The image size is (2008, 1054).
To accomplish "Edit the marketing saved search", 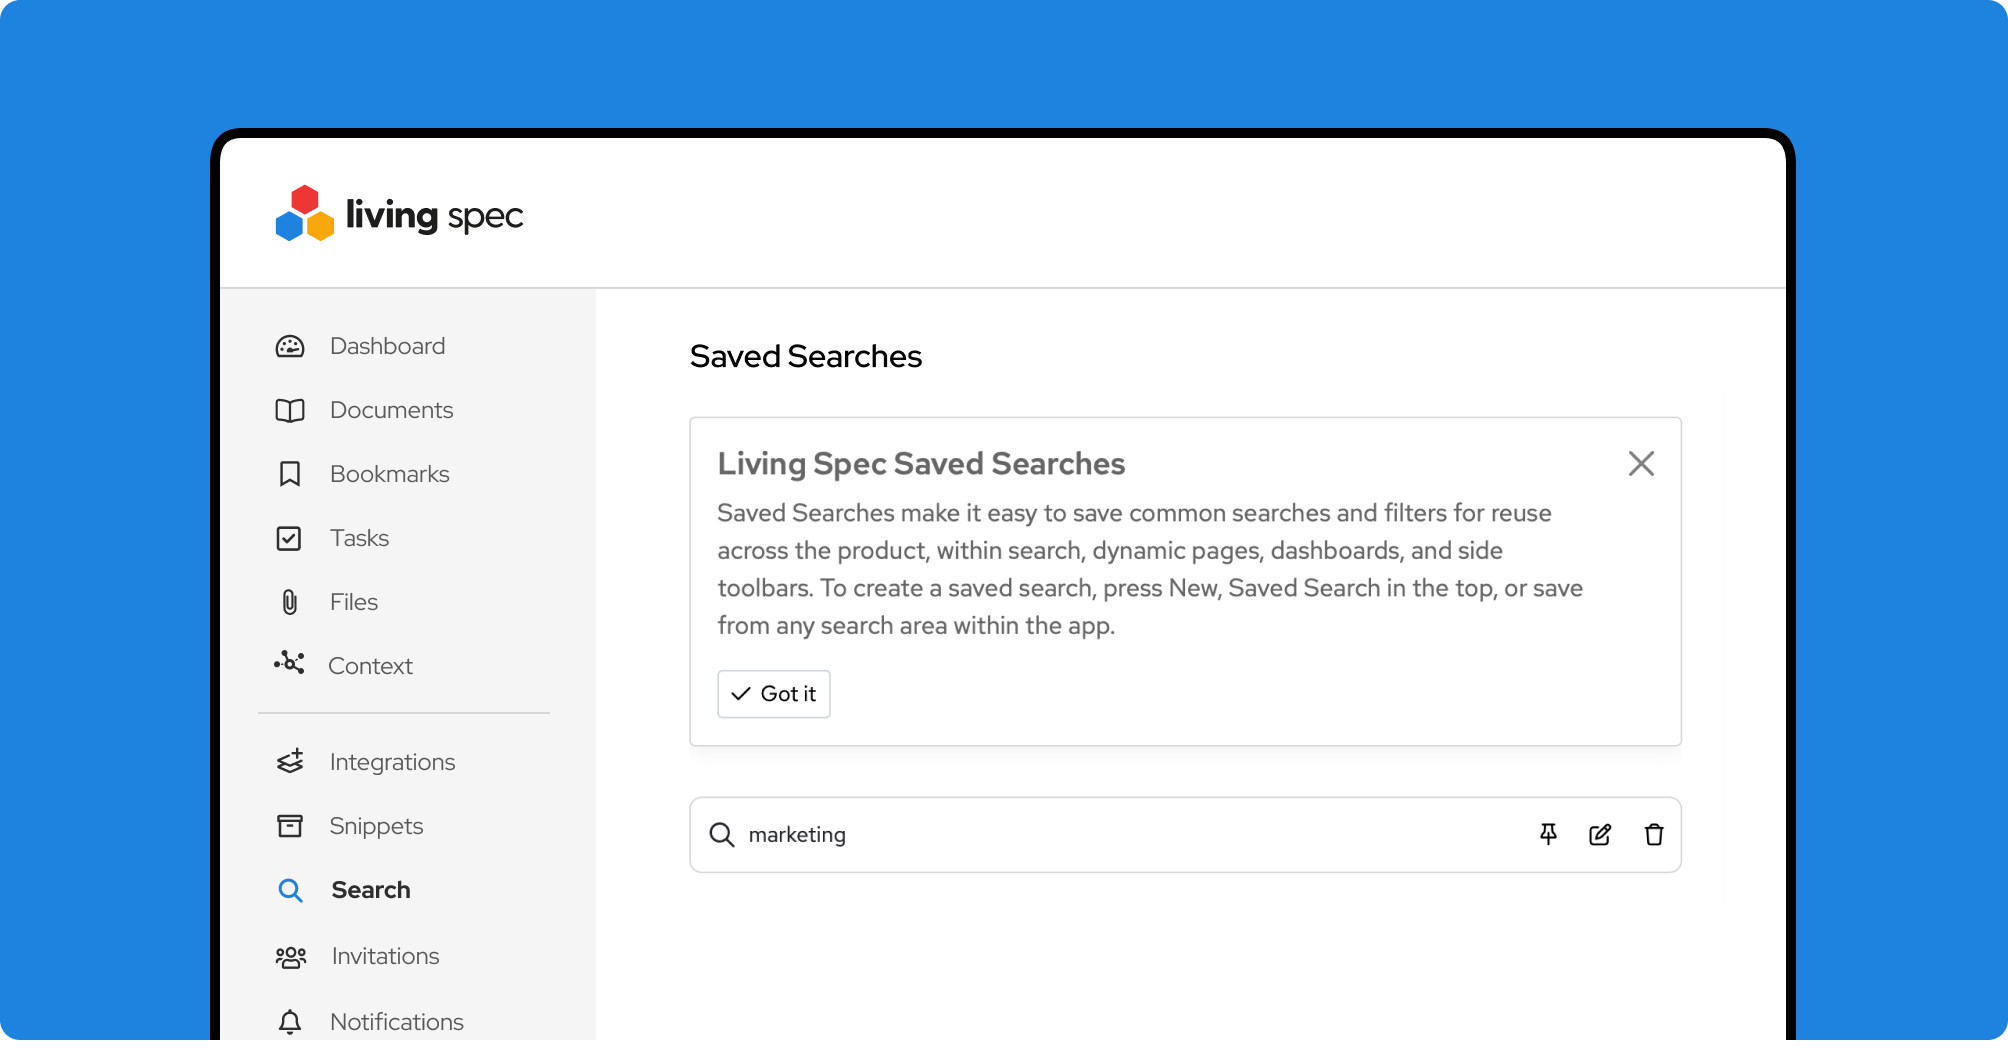I will 1600,834.
